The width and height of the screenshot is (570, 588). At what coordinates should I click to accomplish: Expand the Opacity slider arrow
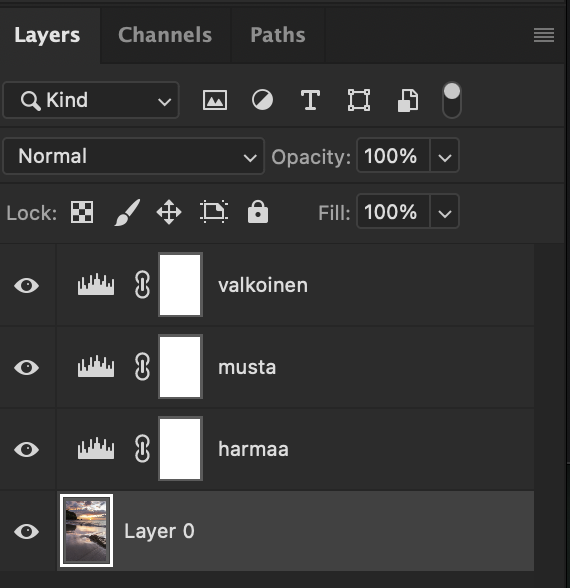click(x=445, y=156)
